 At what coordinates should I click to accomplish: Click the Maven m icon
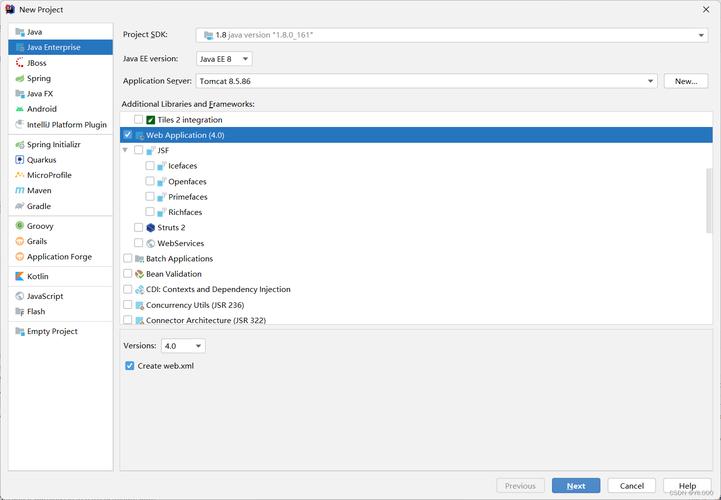20,190
